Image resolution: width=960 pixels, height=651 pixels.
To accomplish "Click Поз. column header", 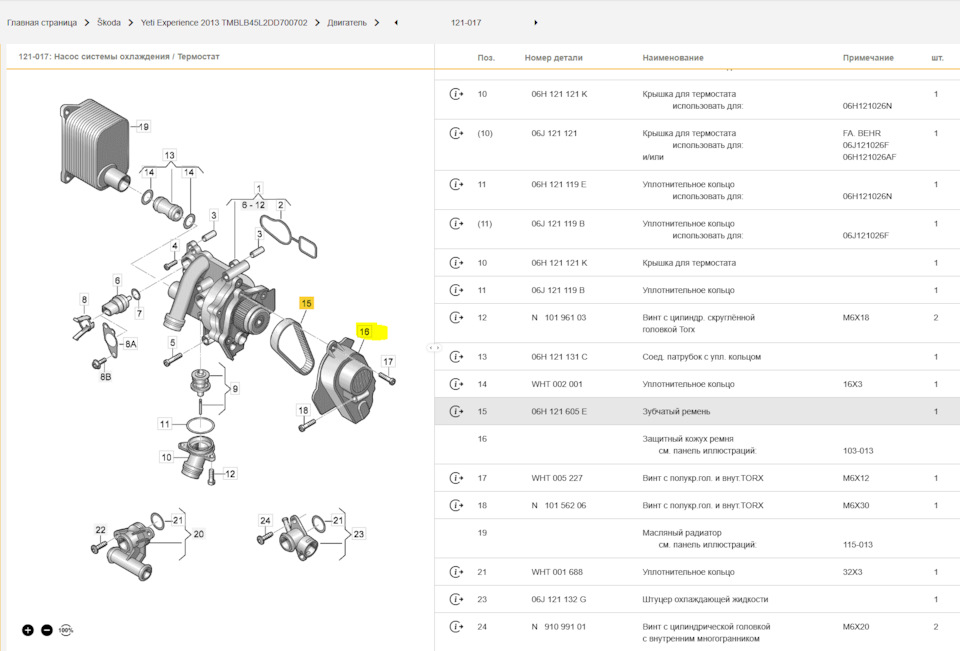I will tap(486, 58).
